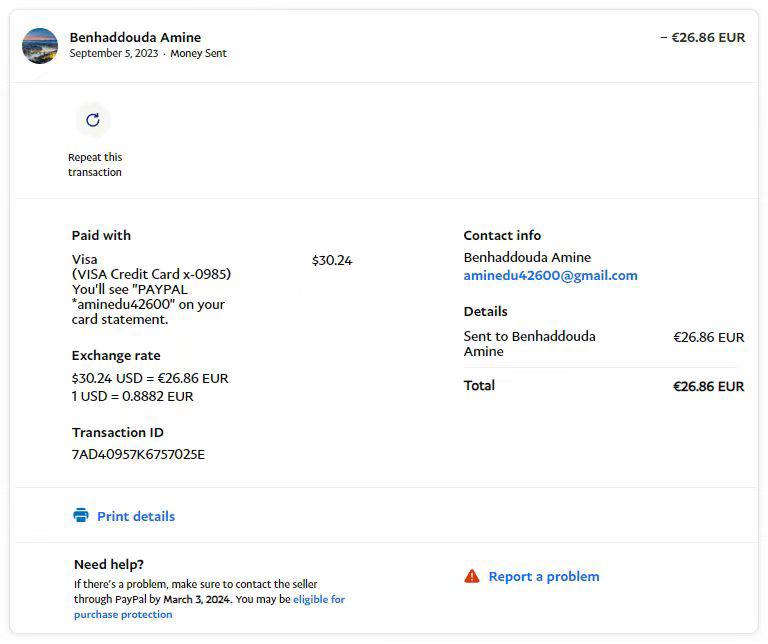768x644 pixels.
Task: Click the − €26.86 EUR header amount
Action: coord(702,37)
